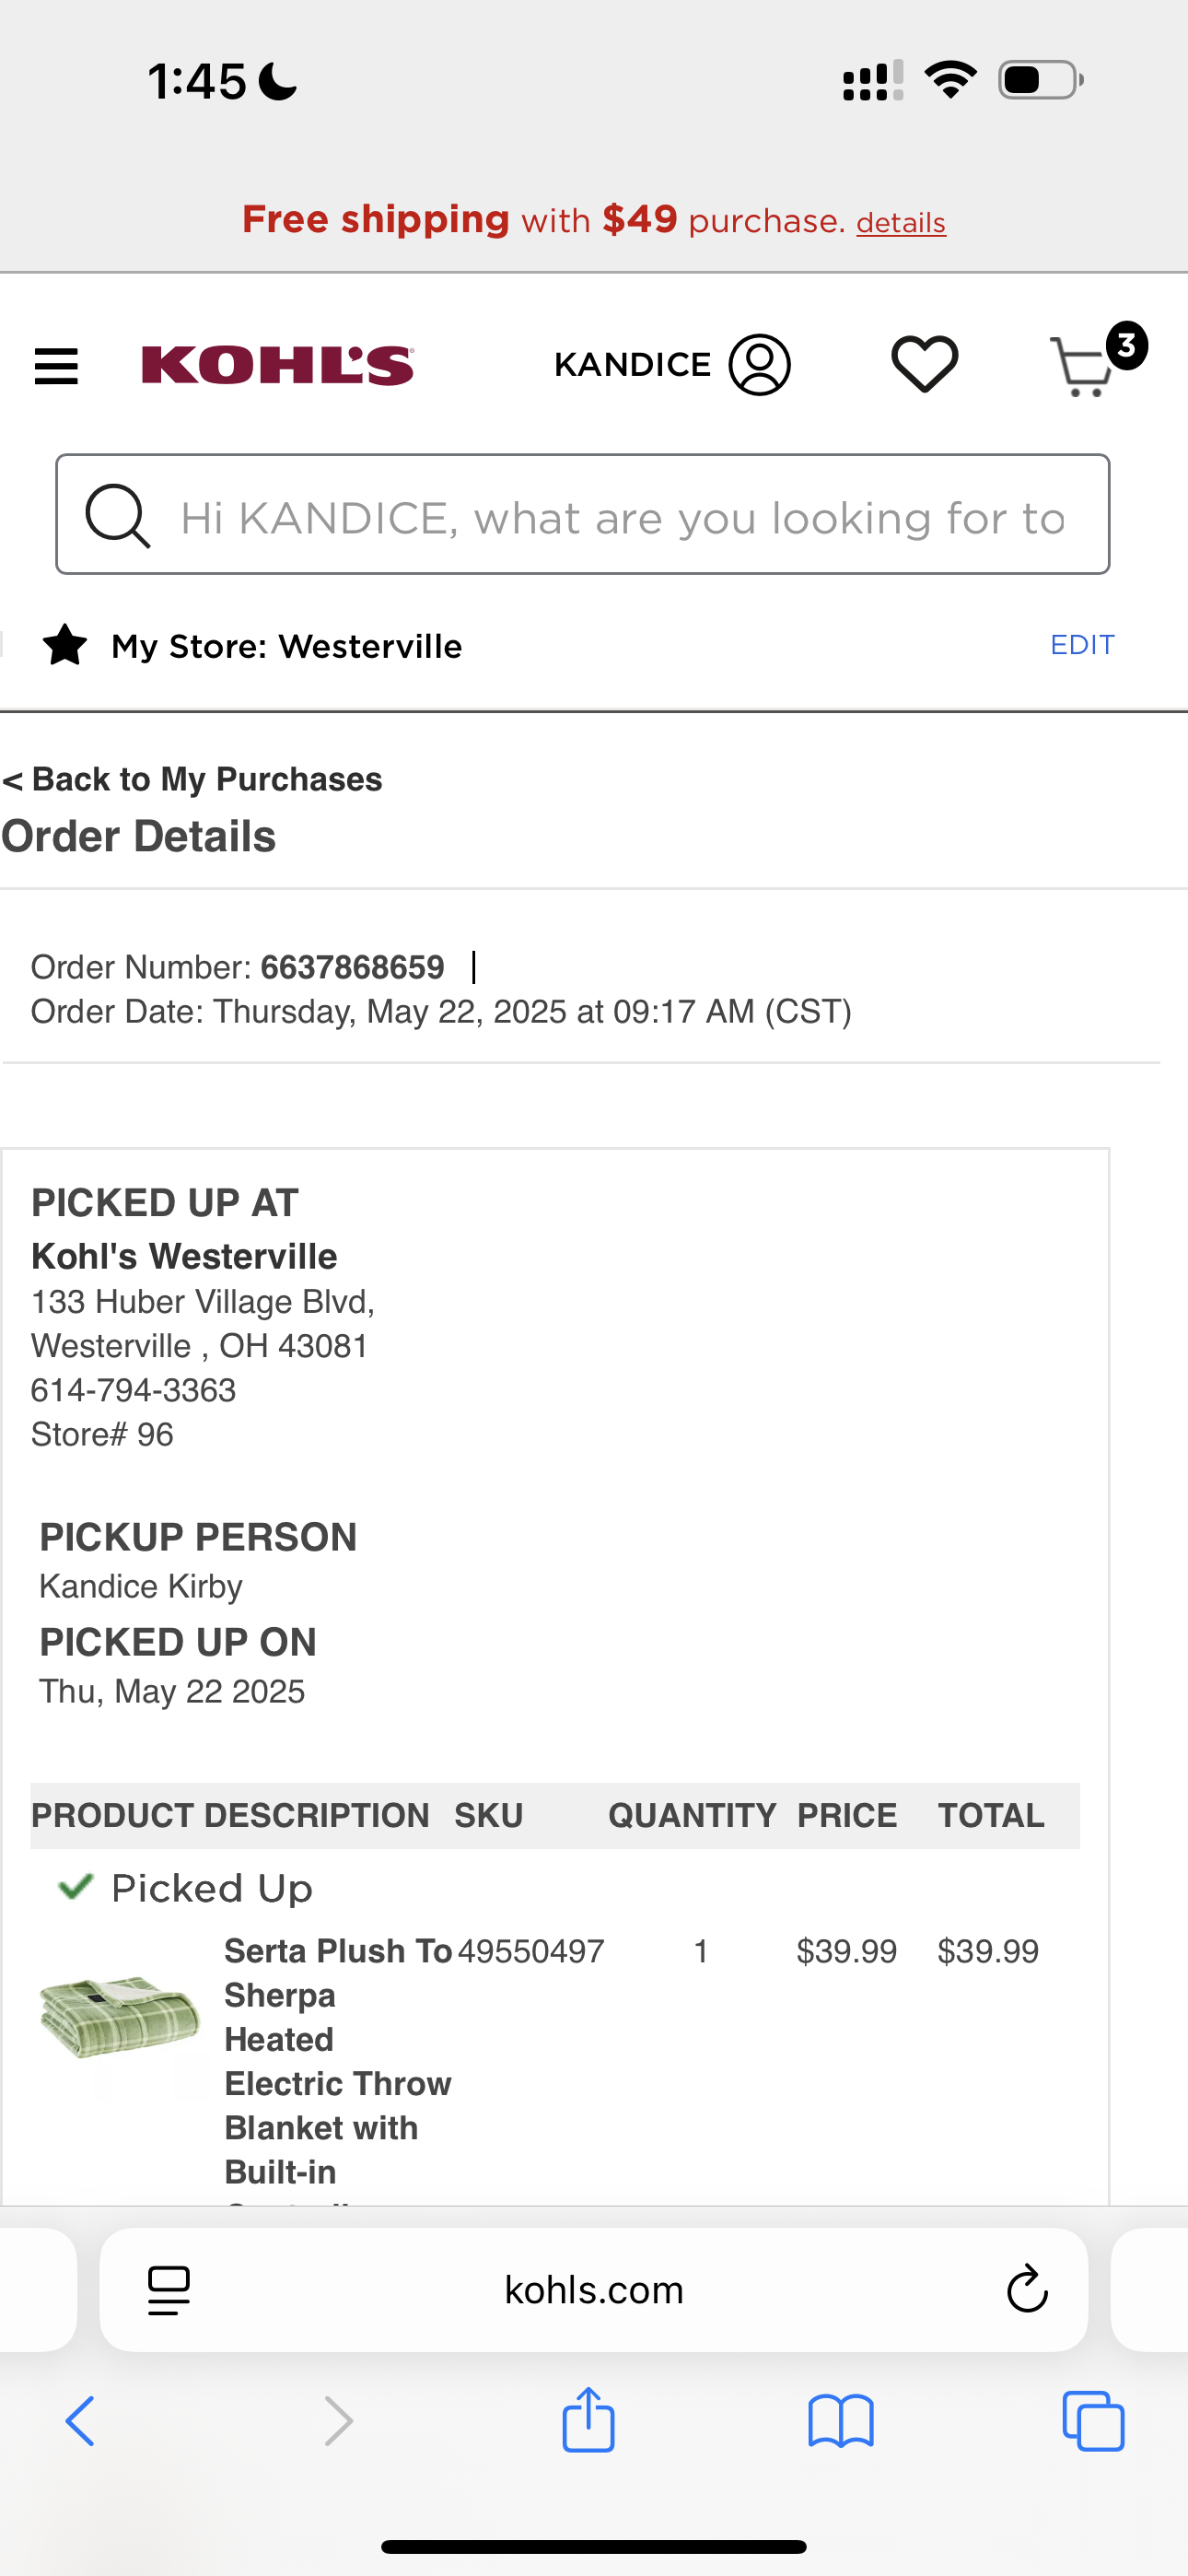Open the shopping cart with 3 items
This screenshot has width=1188, height=2576.
[1096, 361]
